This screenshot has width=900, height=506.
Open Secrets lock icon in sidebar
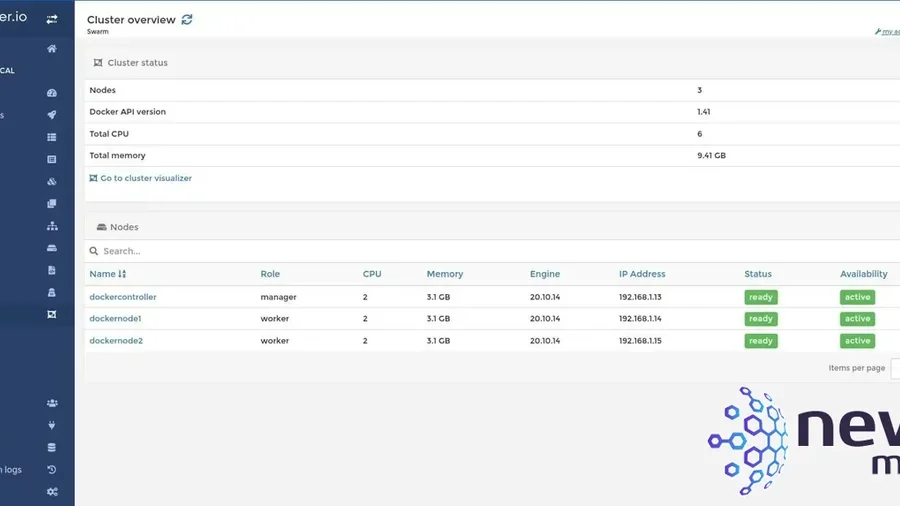tap(52, 293)
